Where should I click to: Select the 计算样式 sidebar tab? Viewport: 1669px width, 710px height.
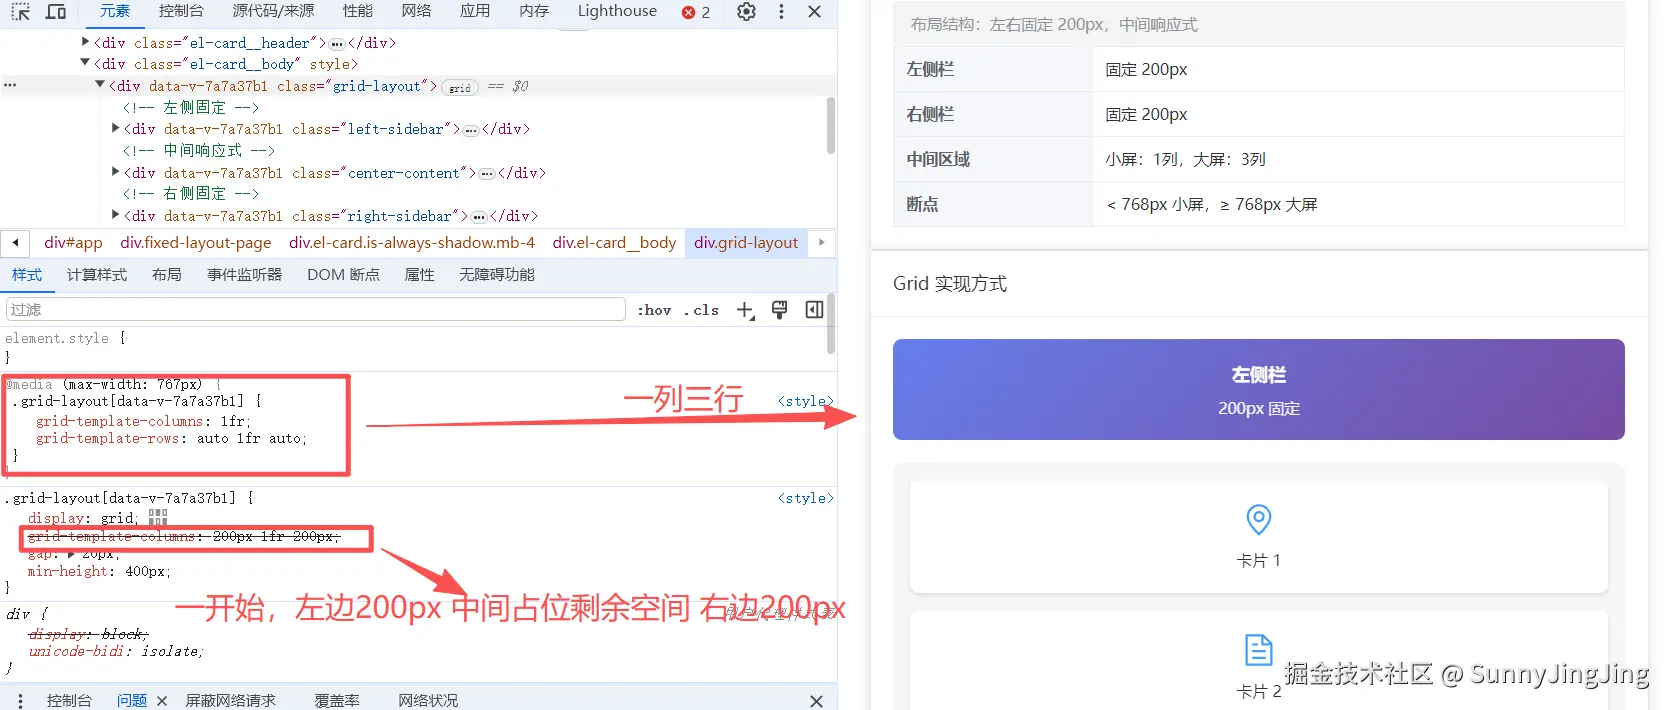[x=97, y=275]
